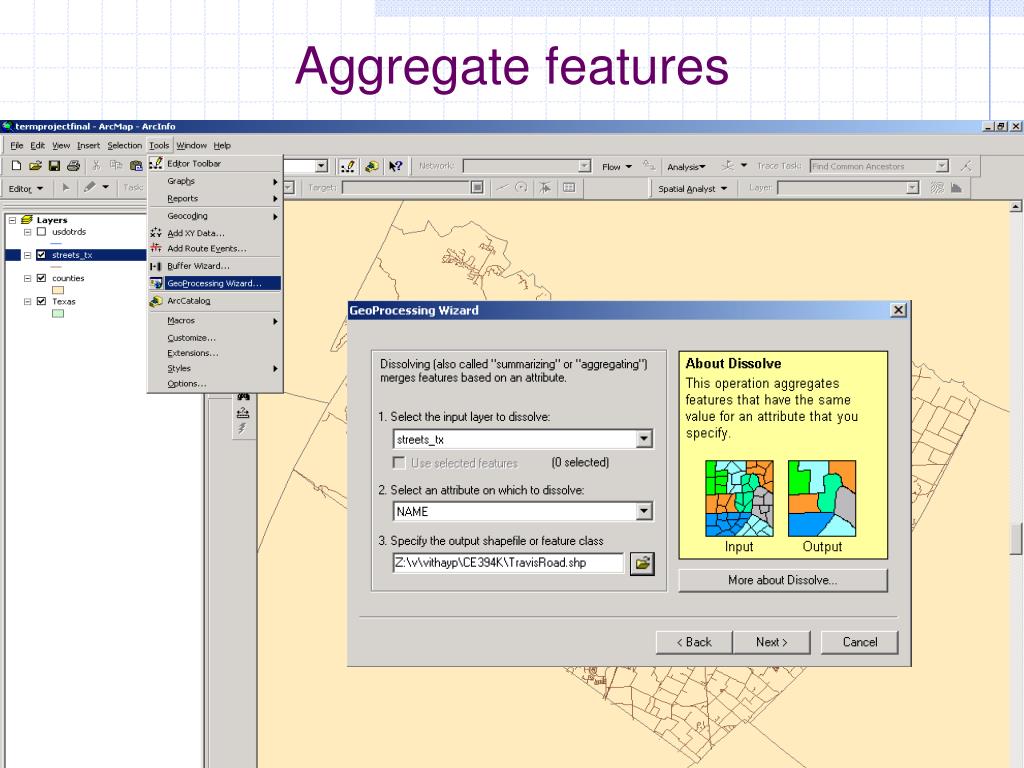Screen dimensions: 1024x768
Task: Click the counties layer color swatch
Action: pos(58,290)
